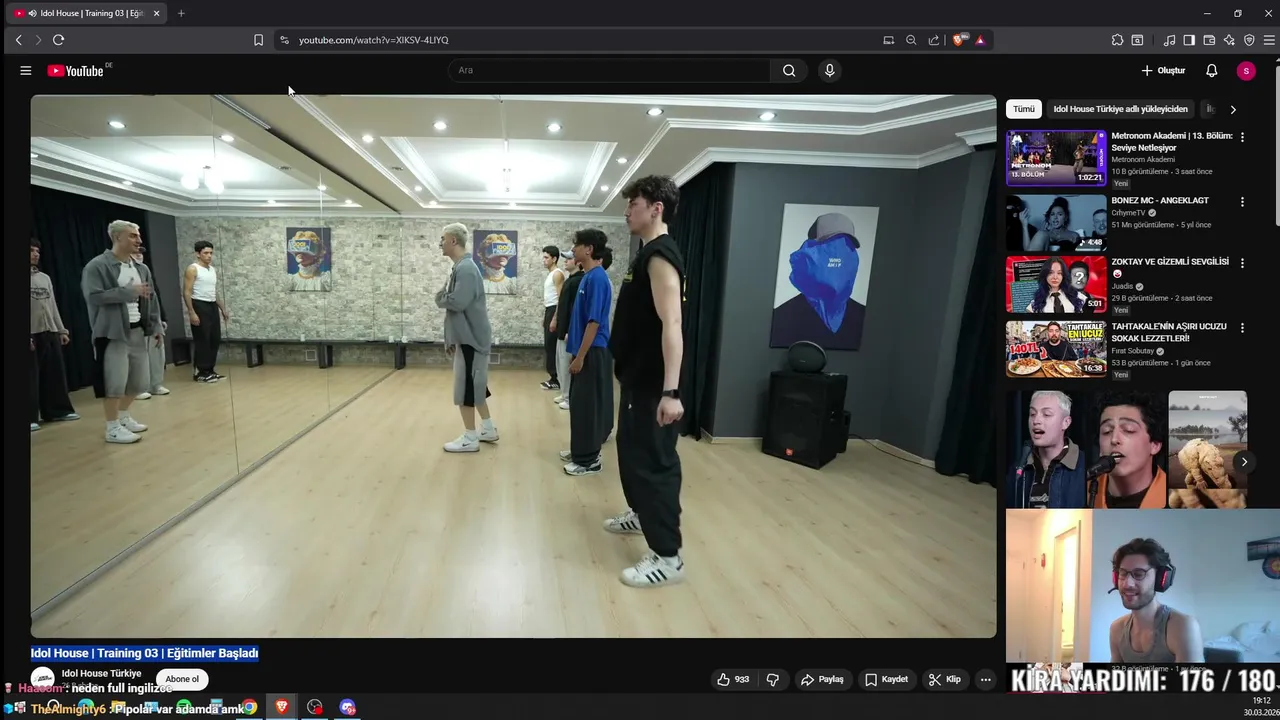Open Idol House Türkiye channel avatar

43,679
